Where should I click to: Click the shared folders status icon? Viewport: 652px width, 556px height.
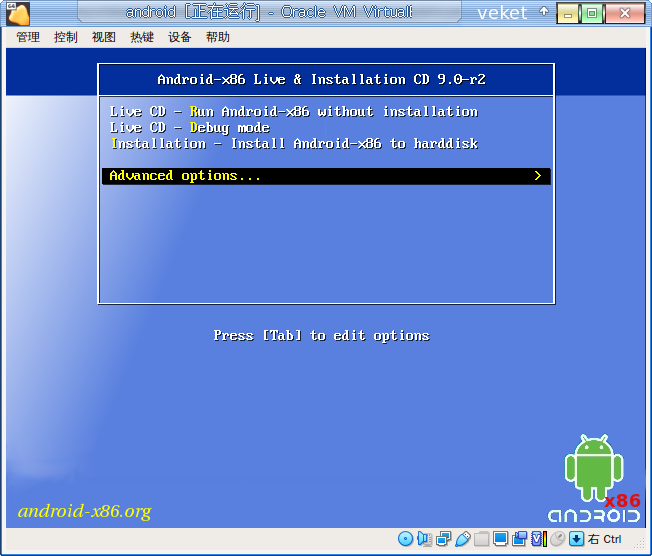point(482,539)
